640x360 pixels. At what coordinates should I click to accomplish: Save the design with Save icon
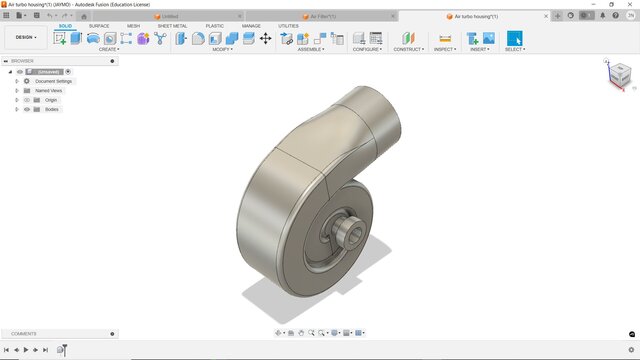click(36, 16)
